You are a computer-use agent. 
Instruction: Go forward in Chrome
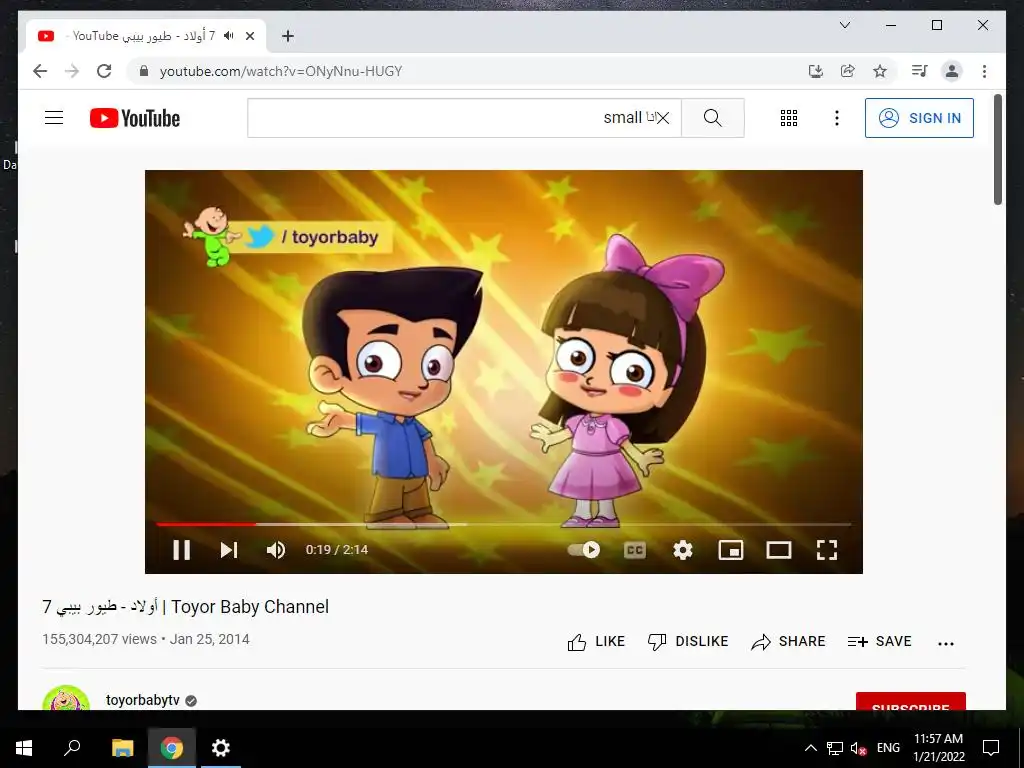coord(72,71)
